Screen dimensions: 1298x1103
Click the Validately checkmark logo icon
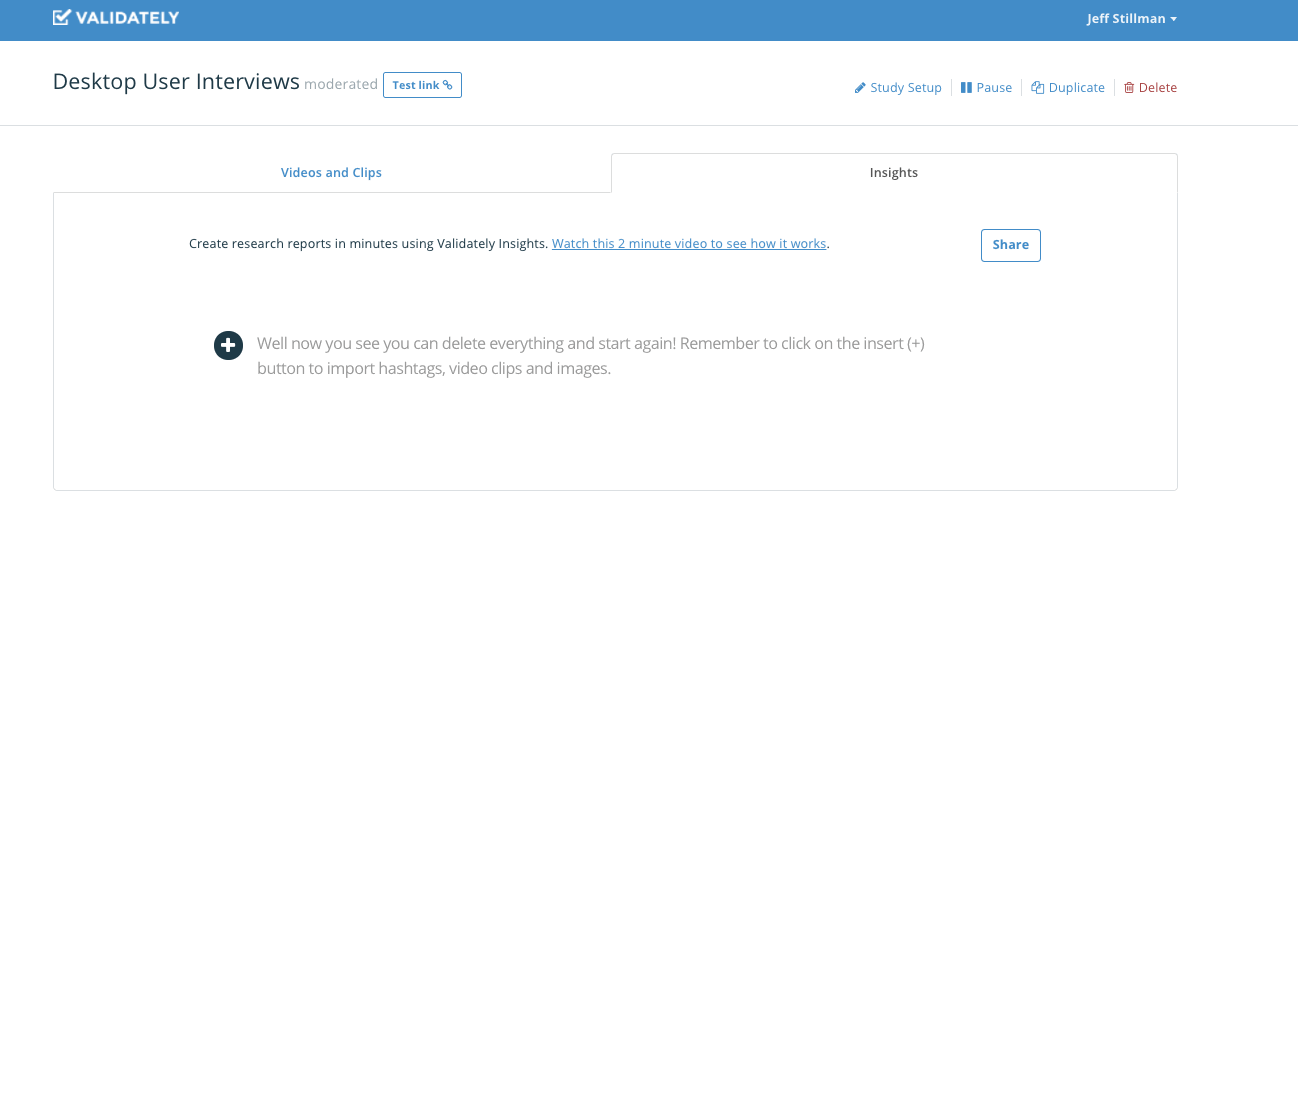(62, 17)
